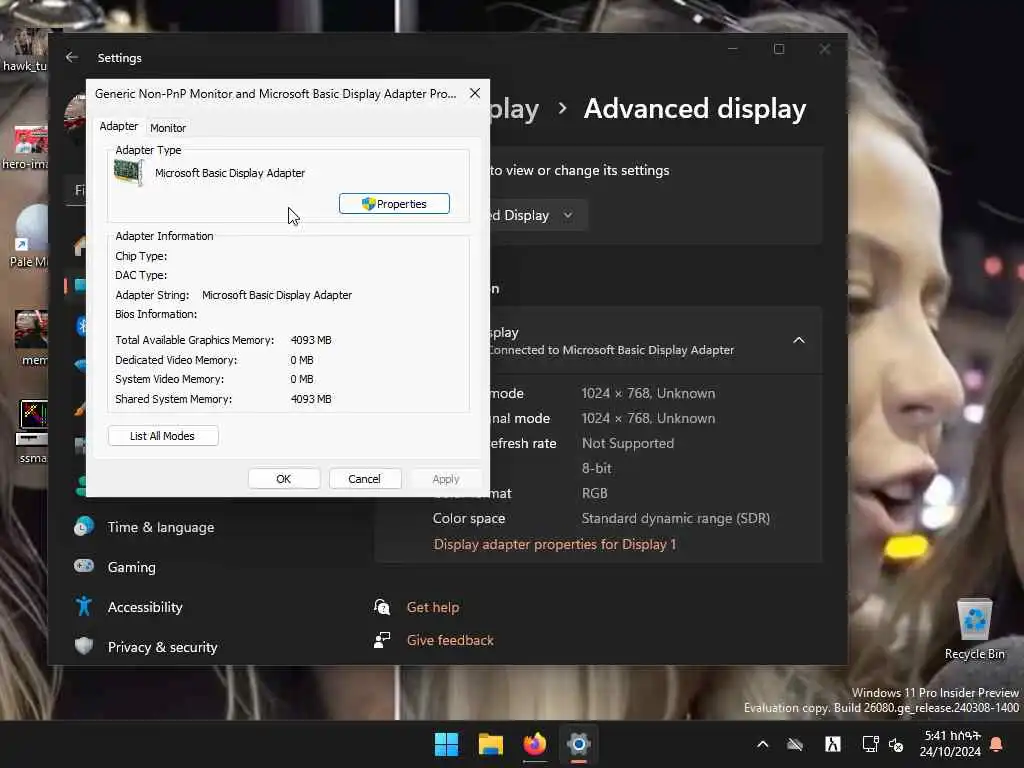The image size is (1024, 768).
Task: Select the Adapter tab
Action: click(x=119, y=126)
